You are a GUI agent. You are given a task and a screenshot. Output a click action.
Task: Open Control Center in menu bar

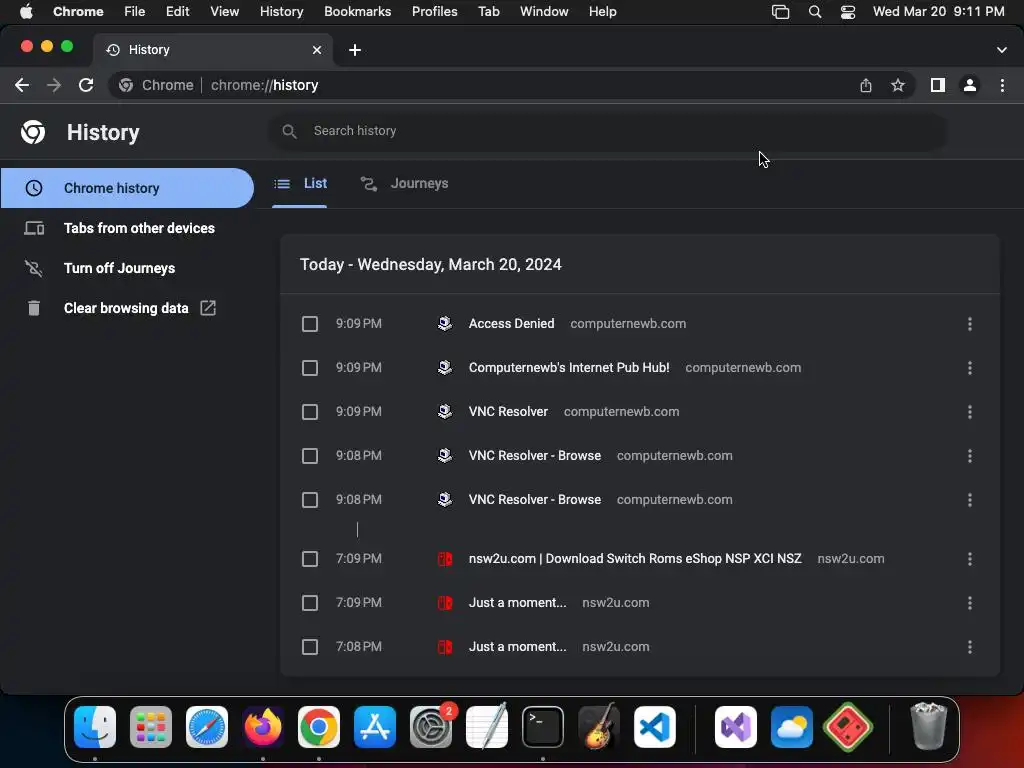coord(848,12)
